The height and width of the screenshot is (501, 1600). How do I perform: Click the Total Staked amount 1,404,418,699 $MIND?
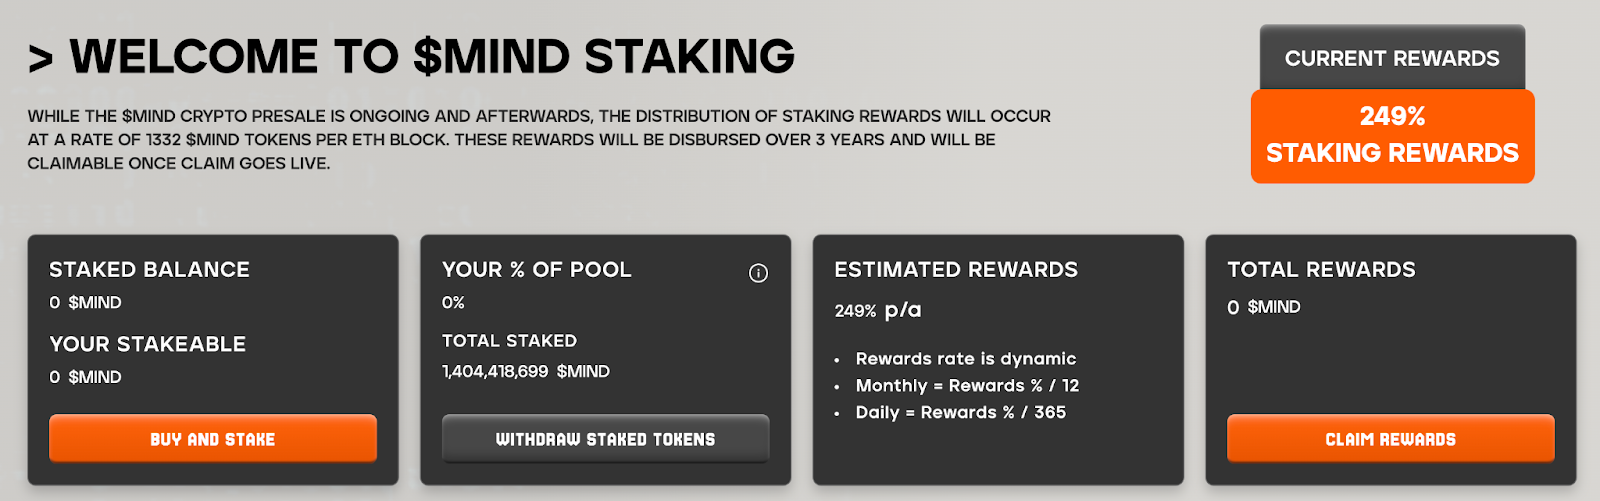(526, 371)
